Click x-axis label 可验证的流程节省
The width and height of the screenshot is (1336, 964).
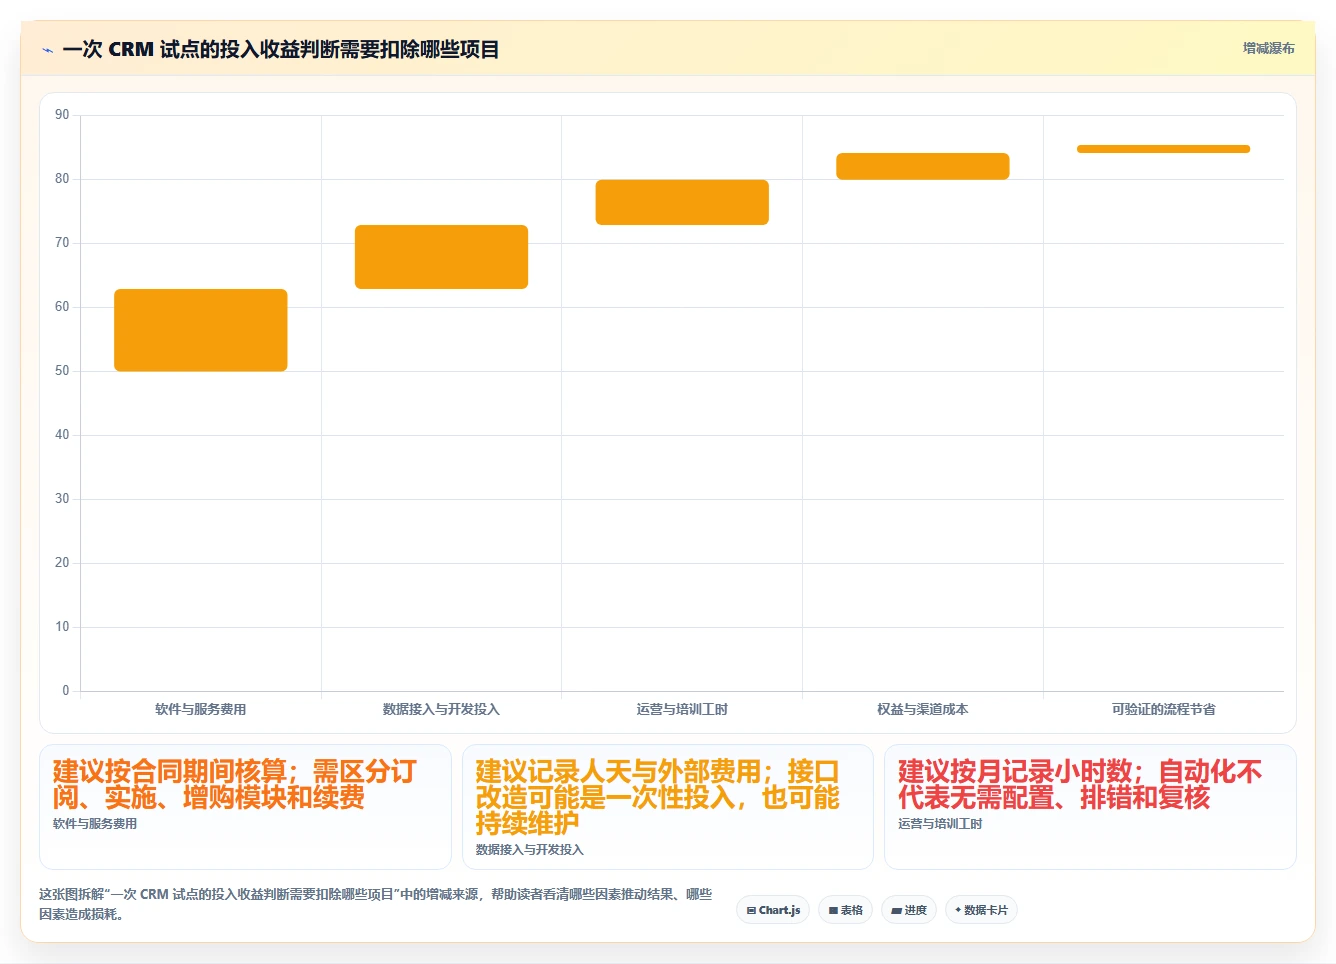pyautogui.click(x=1163, y=709)
